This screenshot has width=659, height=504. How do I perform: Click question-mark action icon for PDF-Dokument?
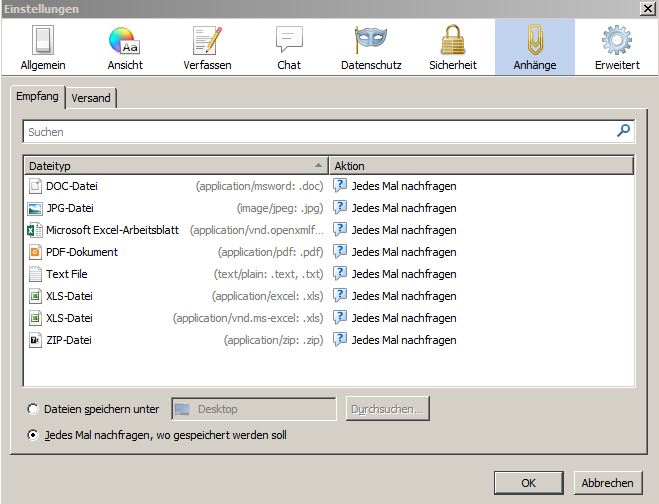[340, 251]
